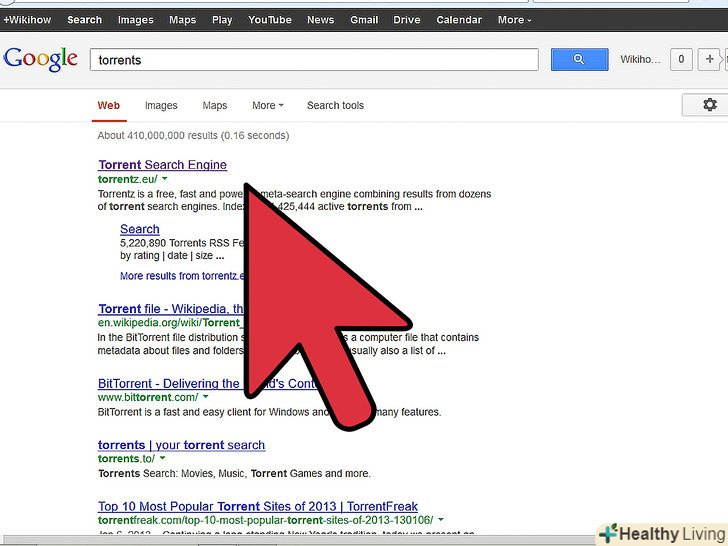This screenshot has height=546, width=728.
Task: Open the Search sitelink under torrentz
Action: pyautogui.click(x=140, y=229)
